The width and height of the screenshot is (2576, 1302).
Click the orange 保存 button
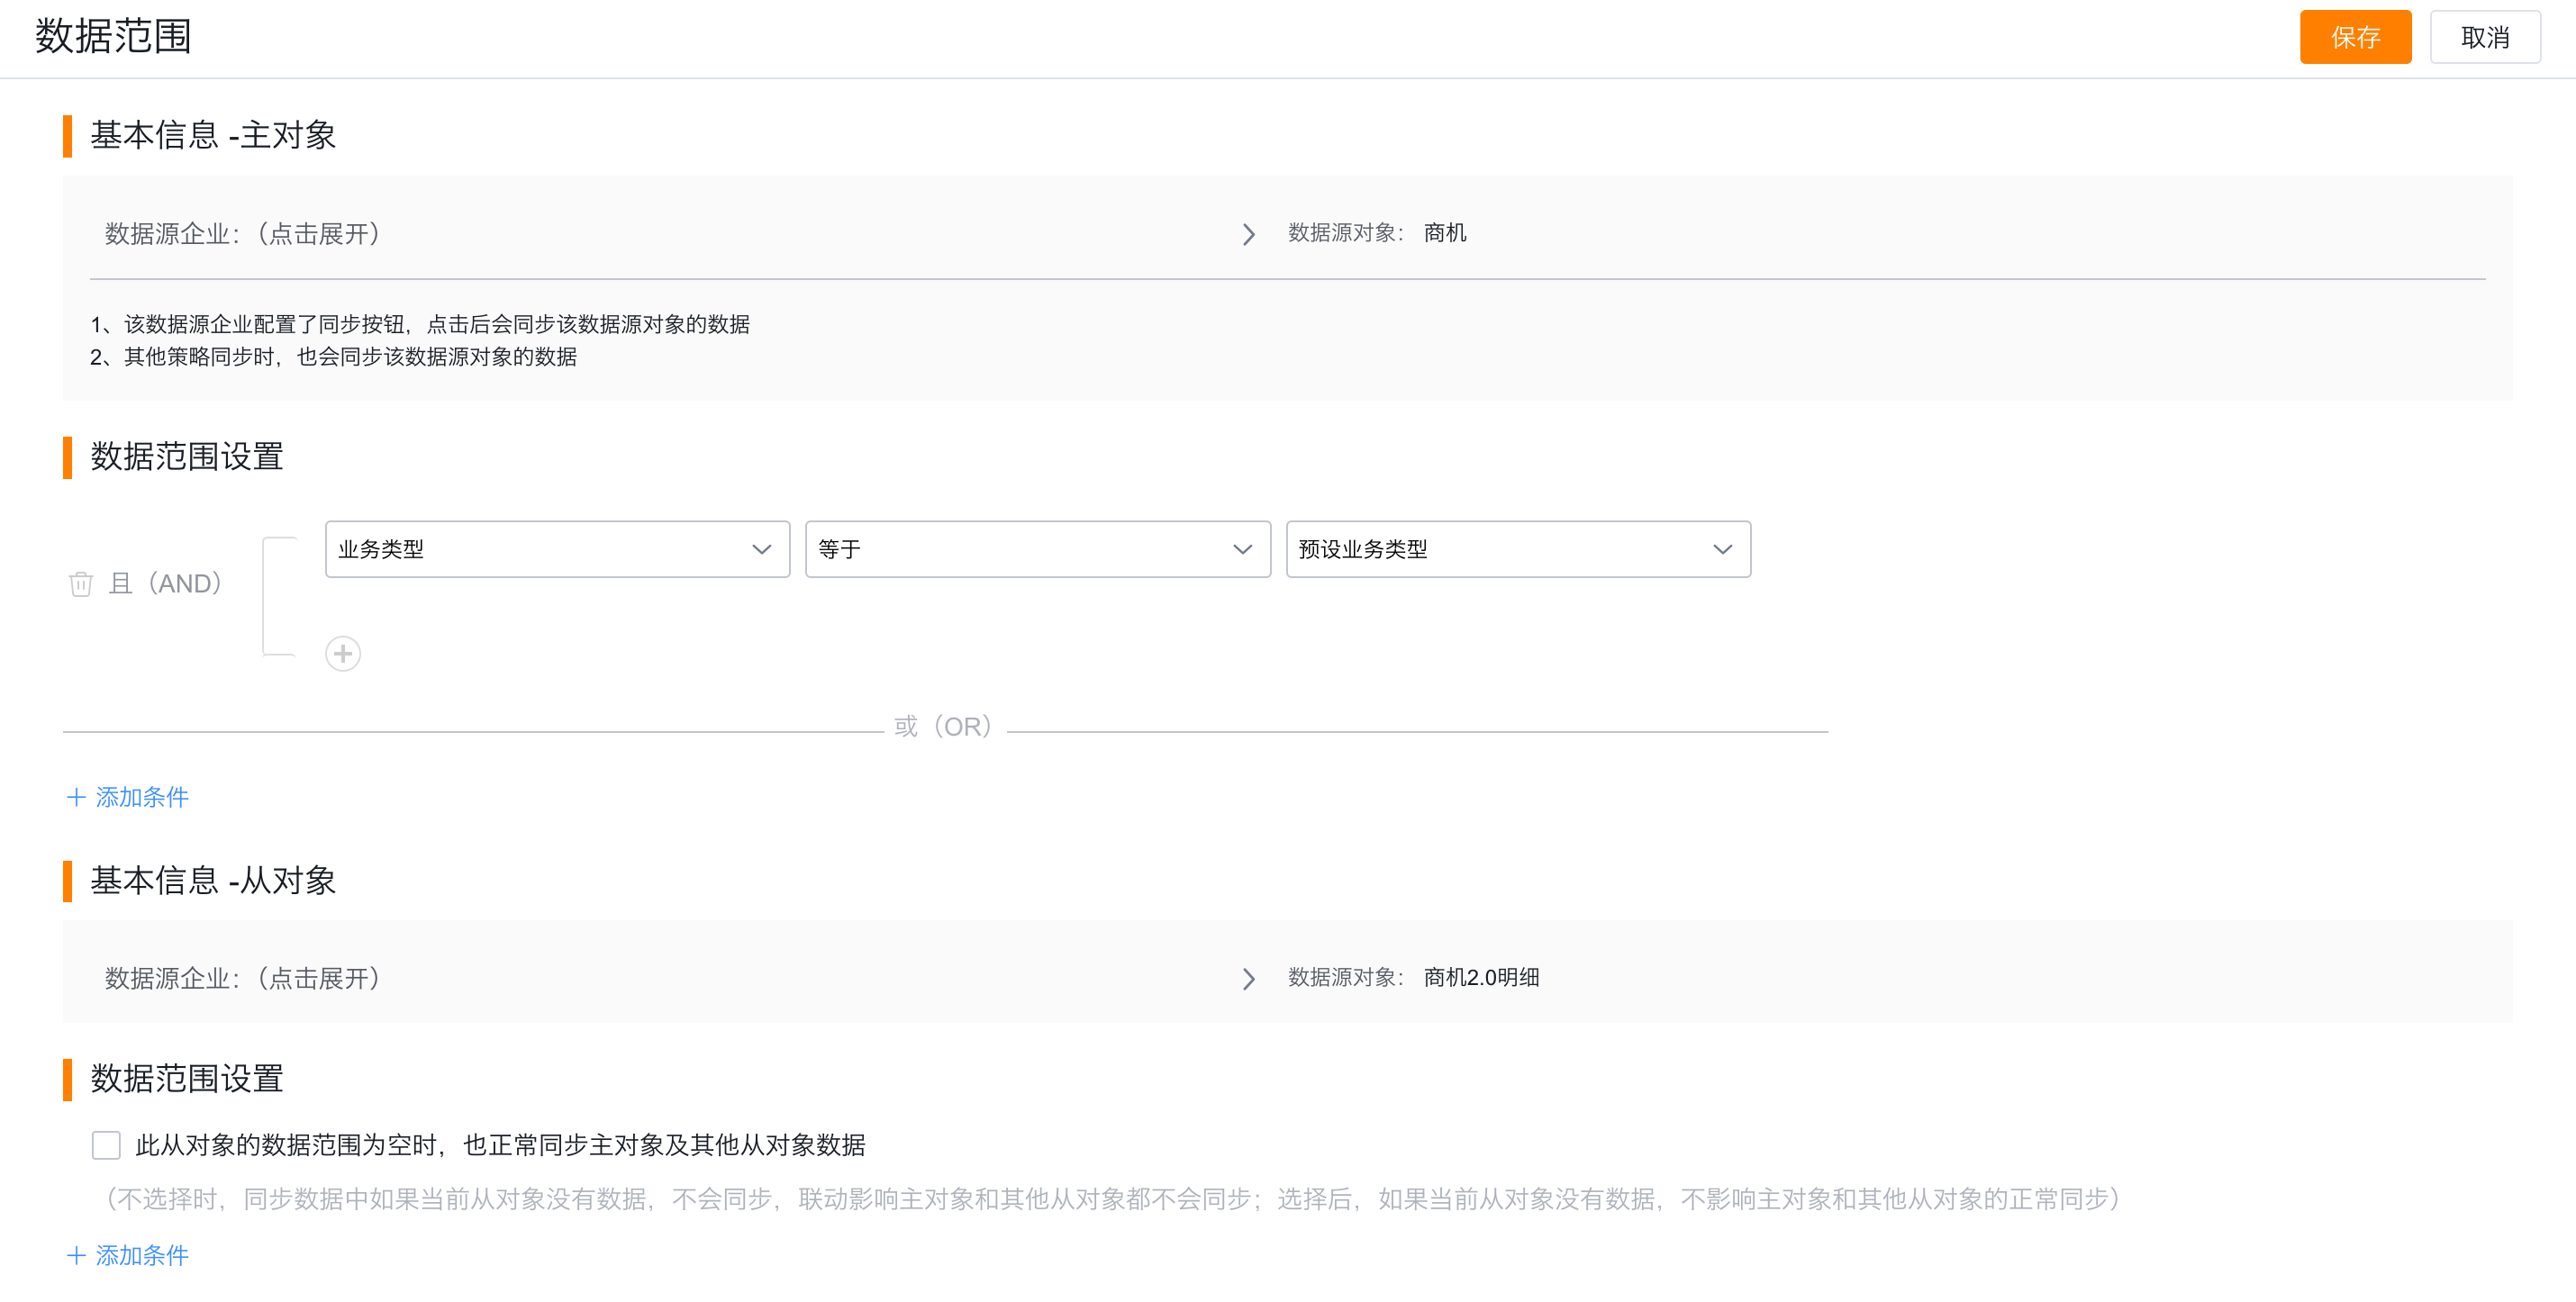2354,37
